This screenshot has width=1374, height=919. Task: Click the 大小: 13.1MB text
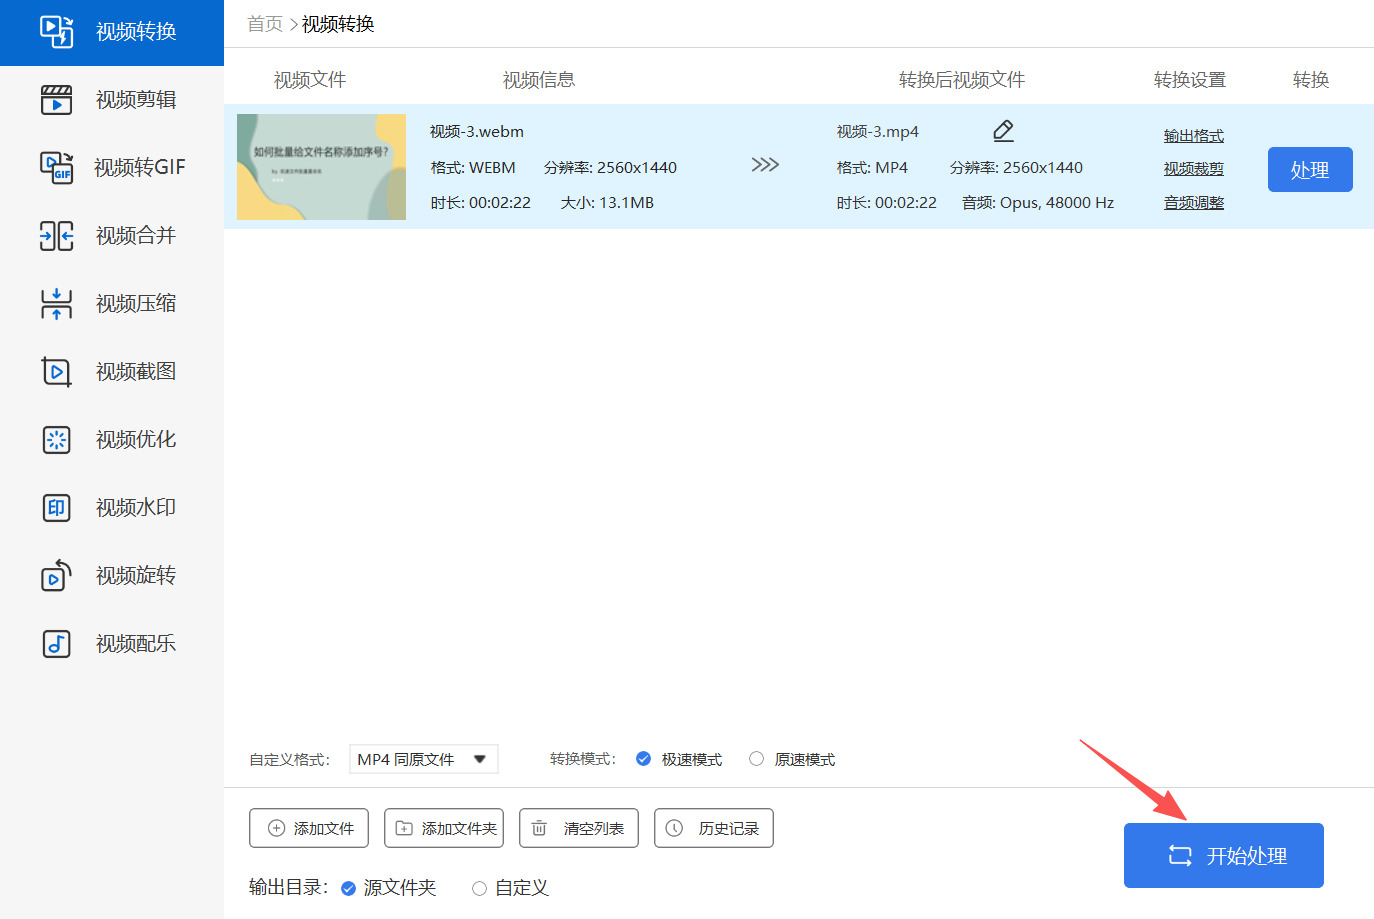pos(607,203)
